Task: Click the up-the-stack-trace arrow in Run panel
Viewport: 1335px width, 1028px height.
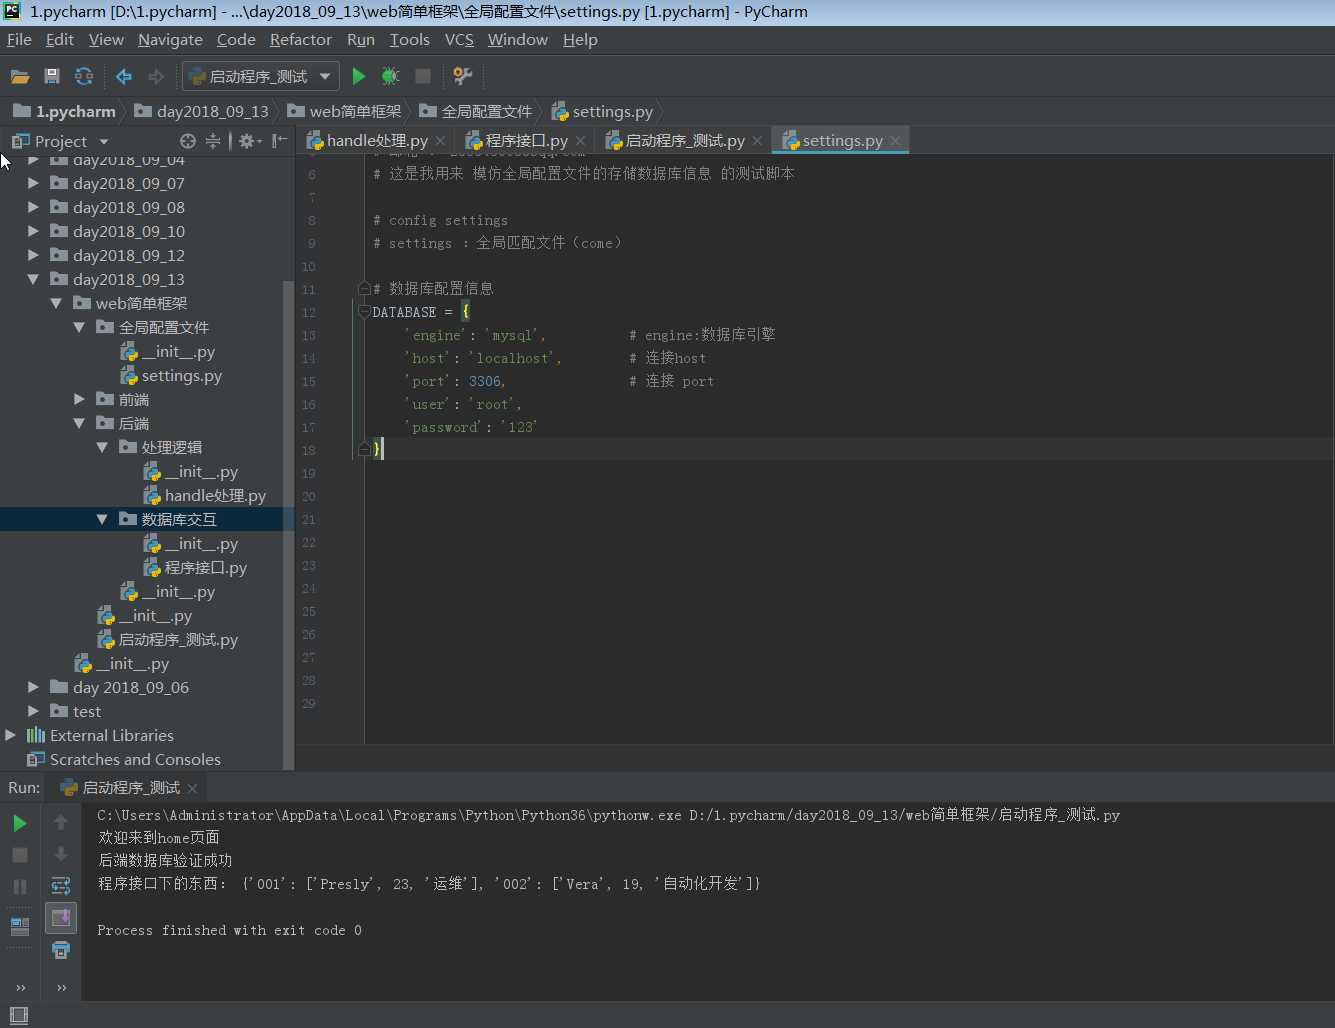Action: click(x=60, y=822)
